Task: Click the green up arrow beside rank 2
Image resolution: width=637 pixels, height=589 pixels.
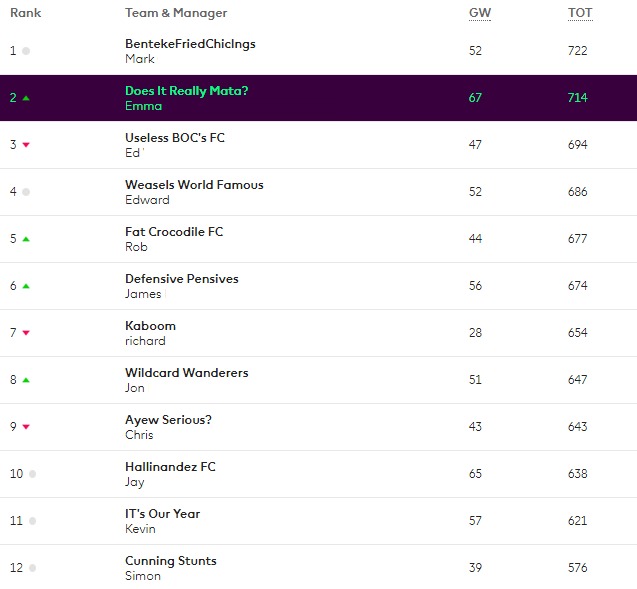Action: coord(26,98)
